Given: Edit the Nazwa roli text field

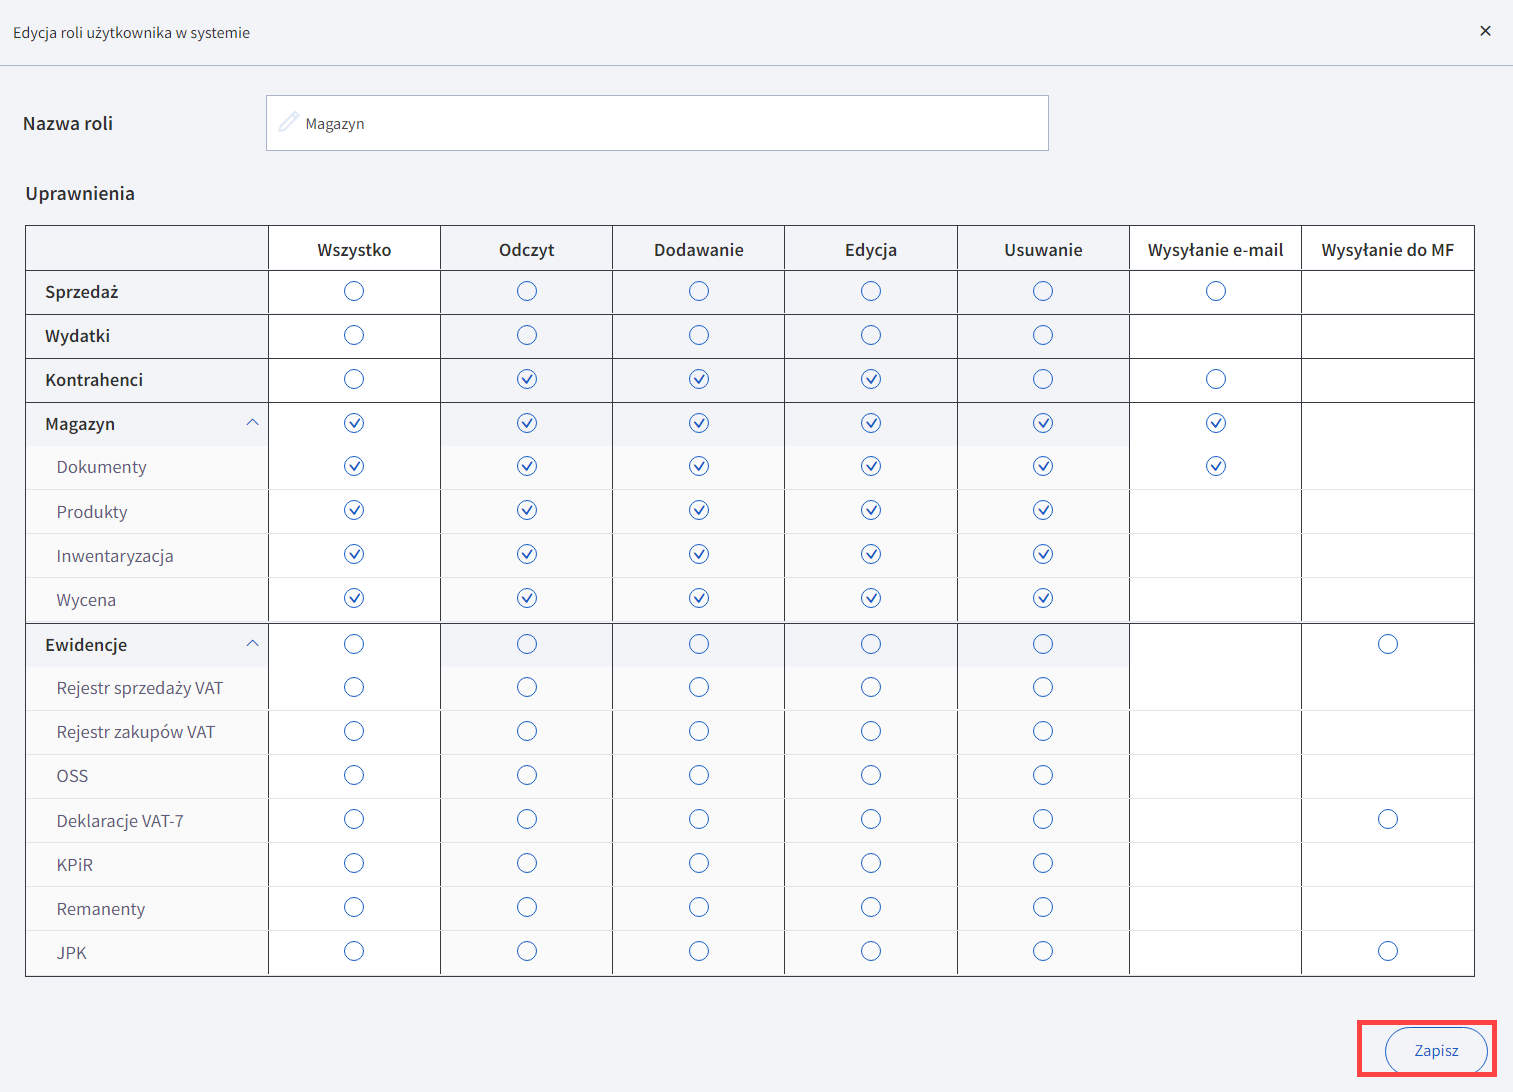Looking at the screenshot, I should pyautogui.click(x=670, y=123).
